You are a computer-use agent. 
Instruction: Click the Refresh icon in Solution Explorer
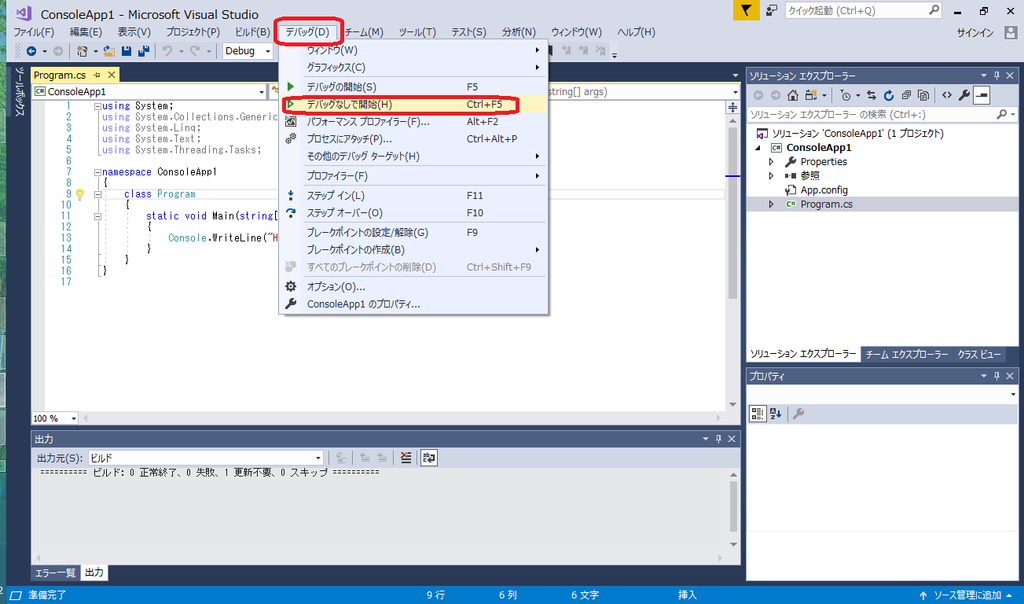[x=888, y=95]
